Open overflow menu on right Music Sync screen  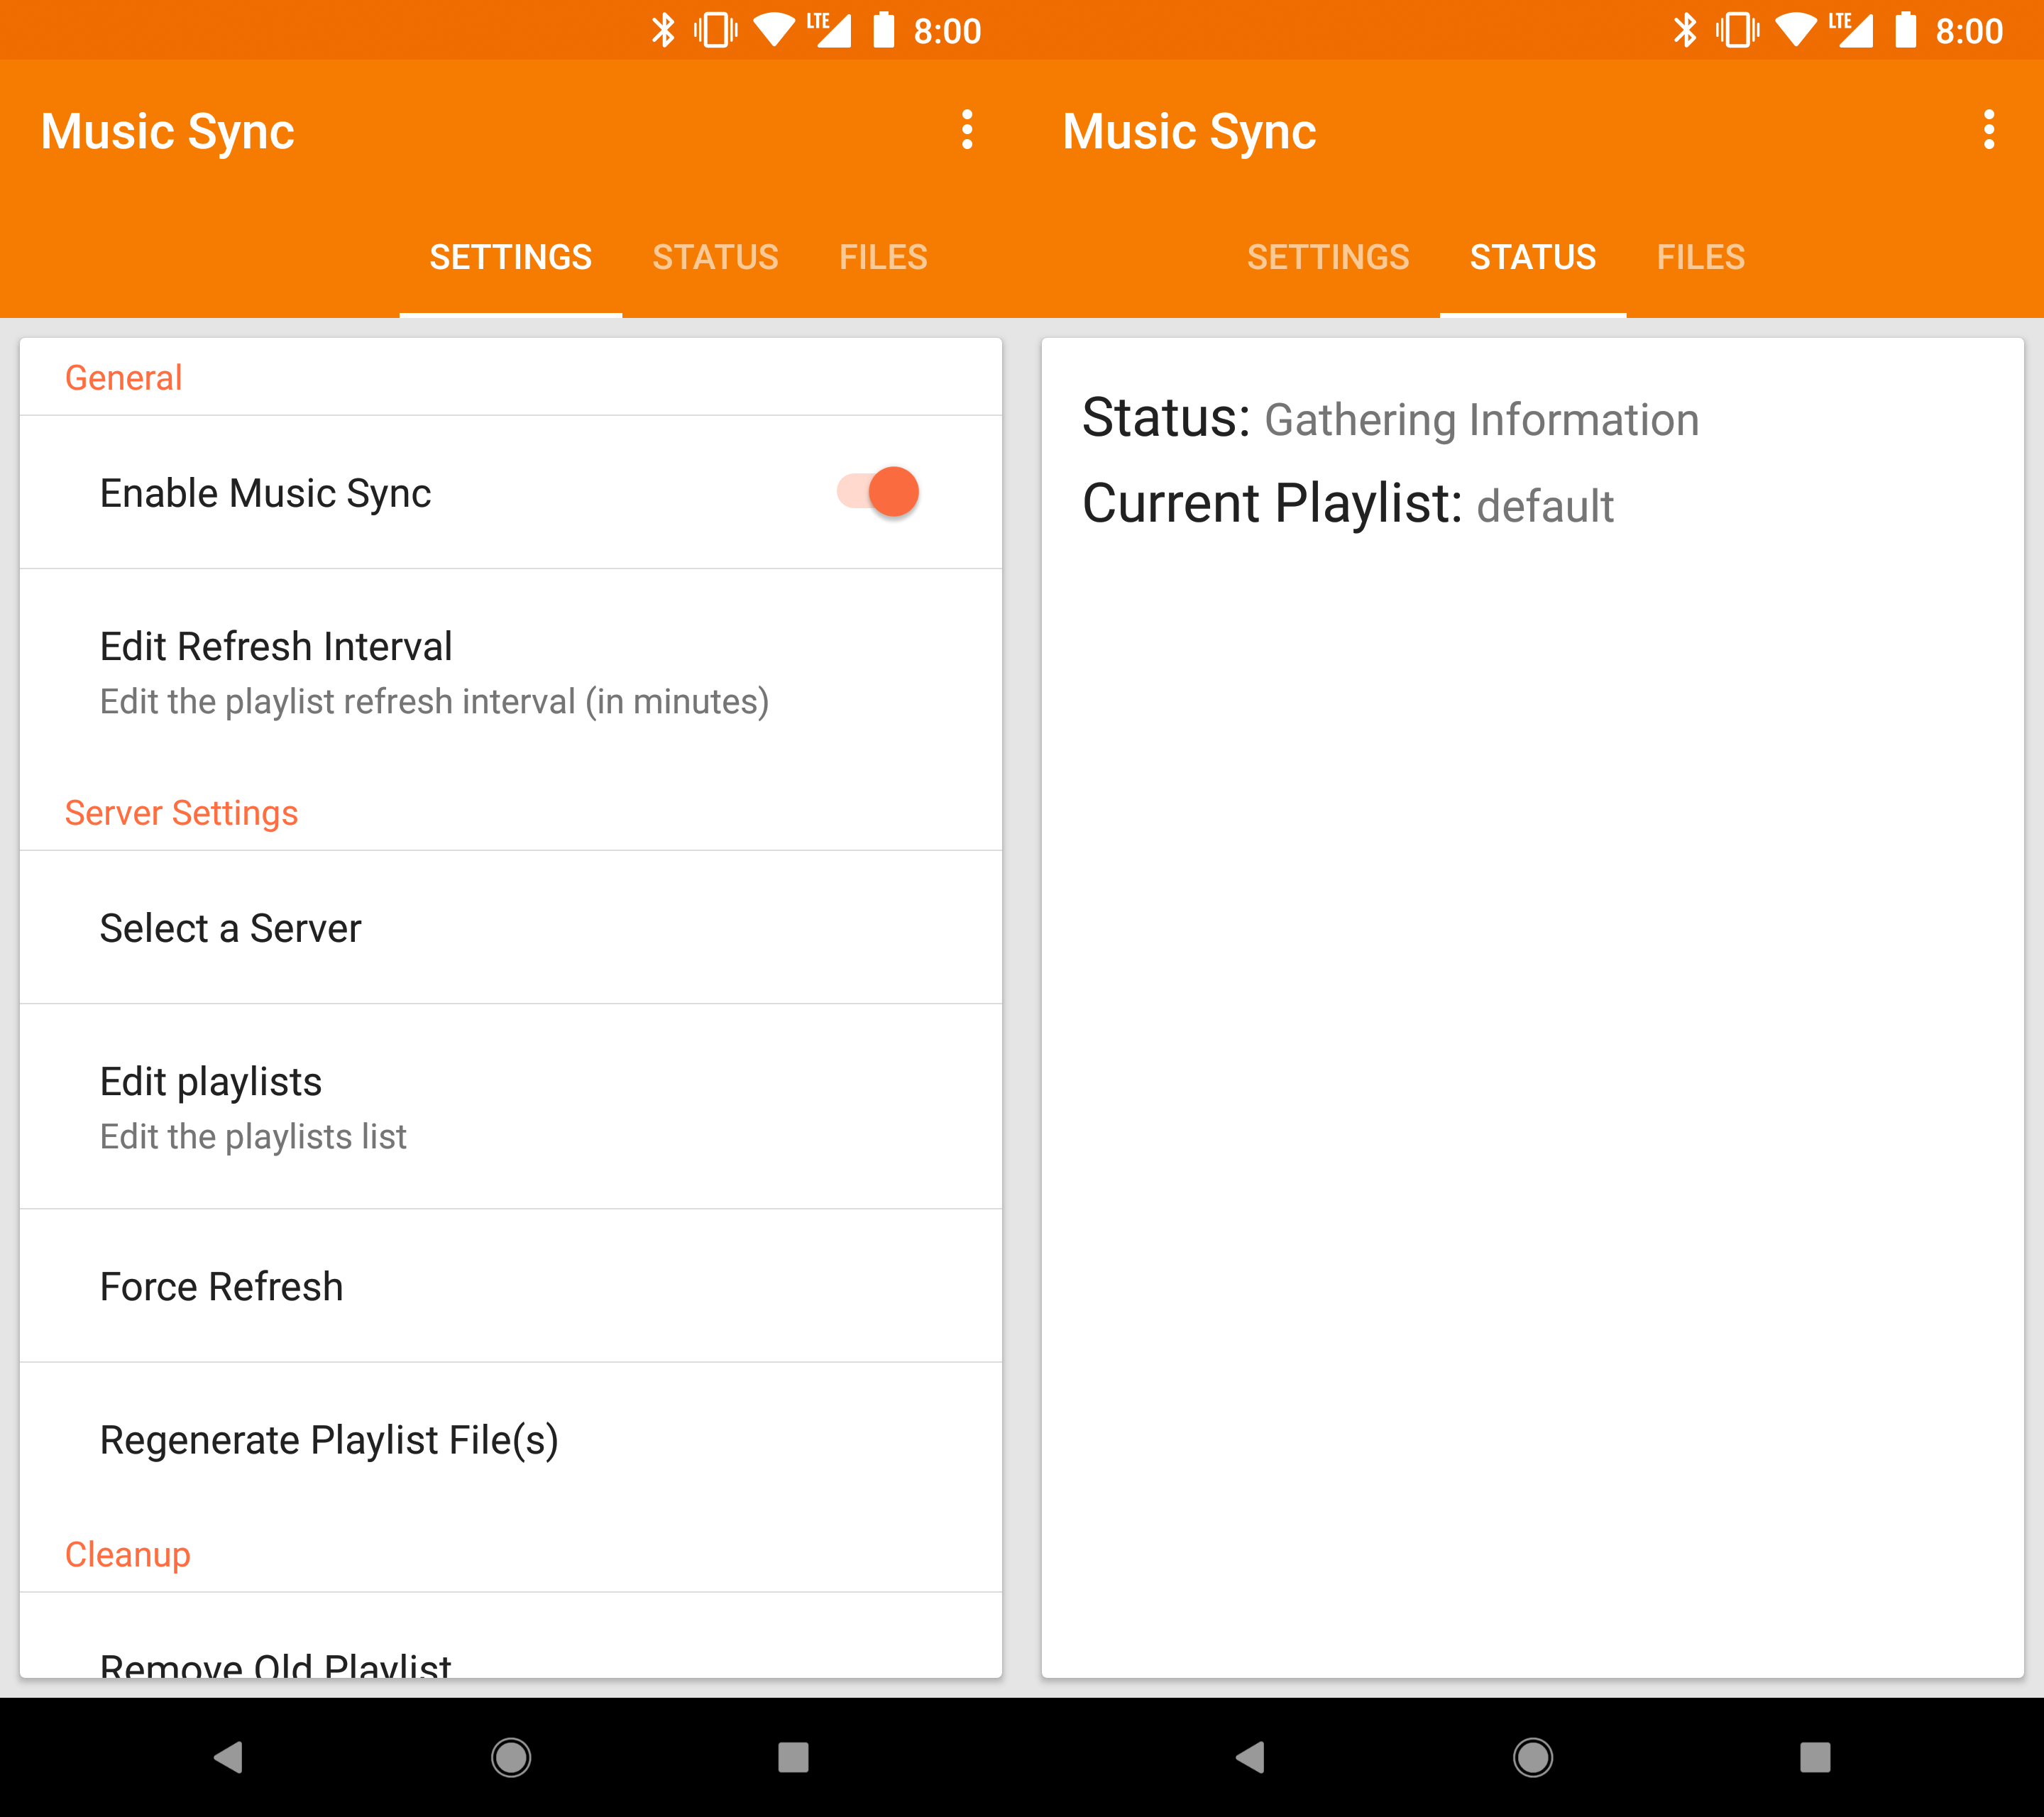1988,130
